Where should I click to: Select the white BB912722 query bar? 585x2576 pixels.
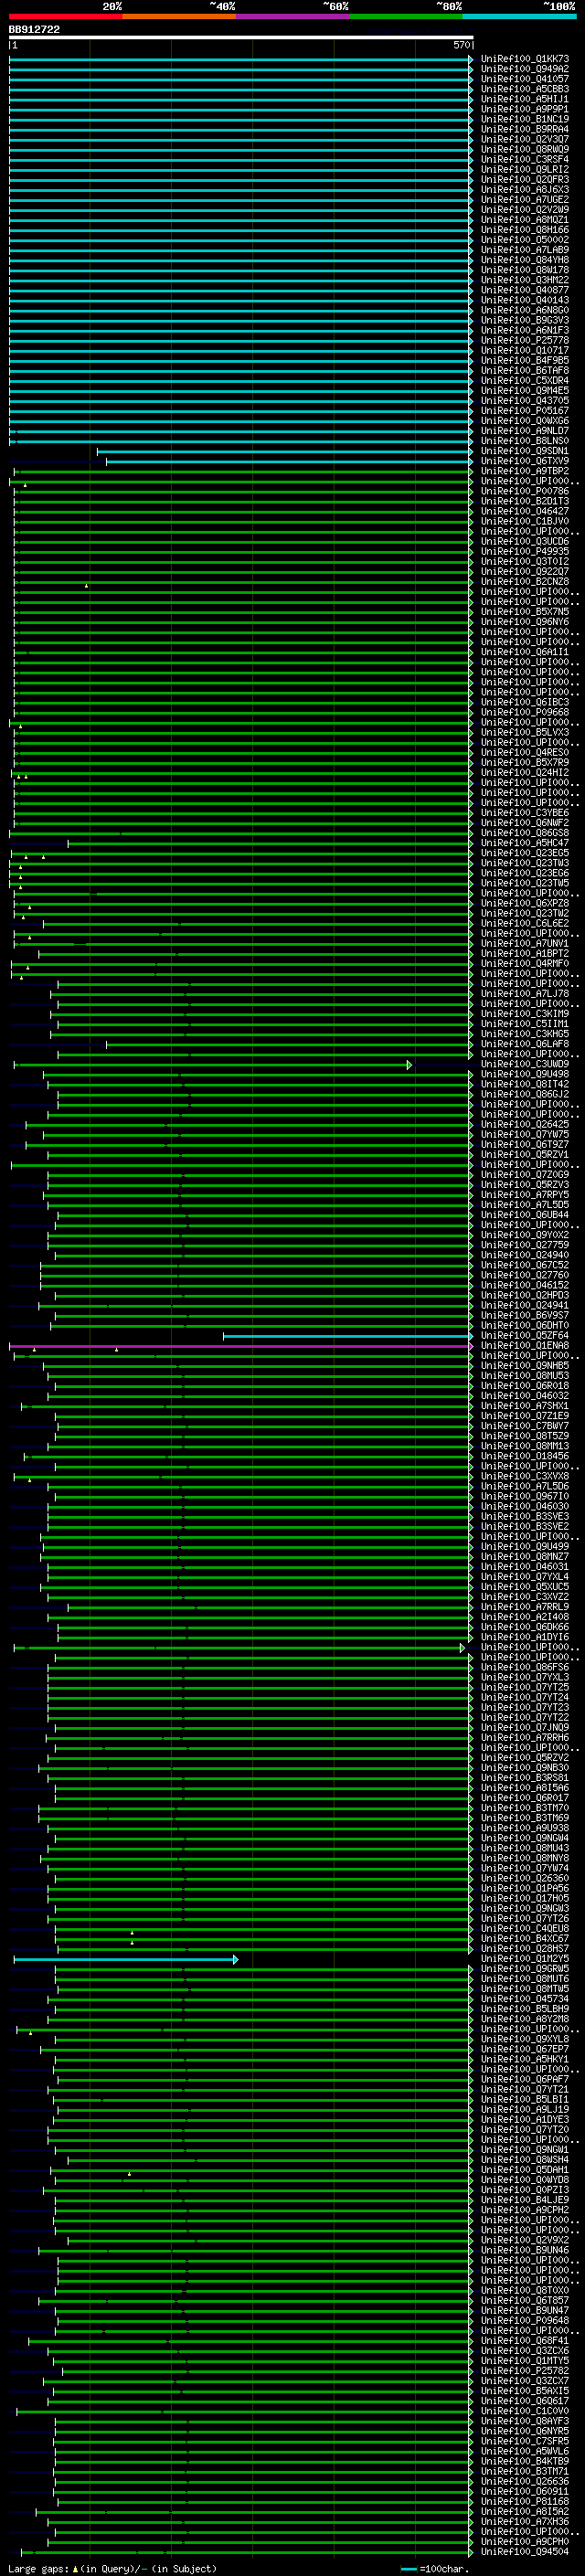point(241,38)
